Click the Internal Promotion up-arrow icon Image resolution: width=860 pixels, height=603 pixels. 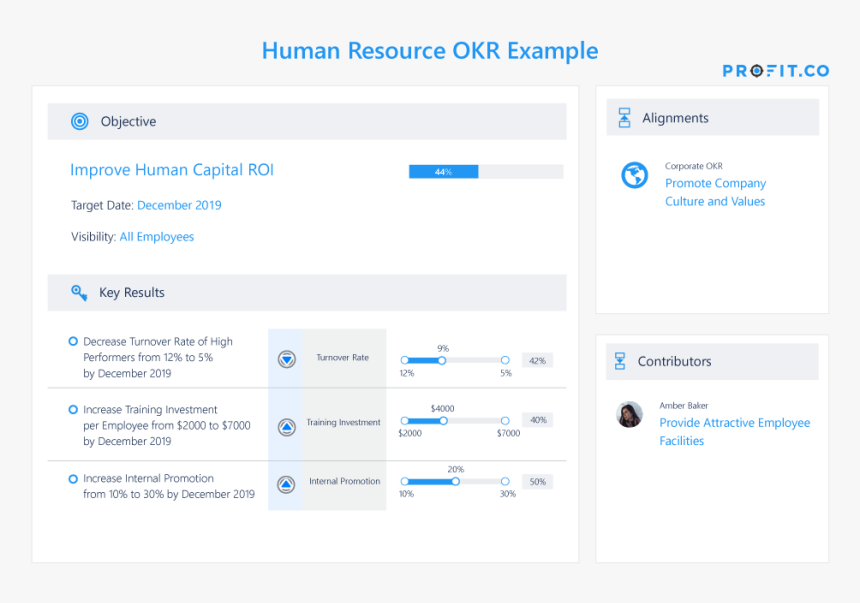[286, 485]
